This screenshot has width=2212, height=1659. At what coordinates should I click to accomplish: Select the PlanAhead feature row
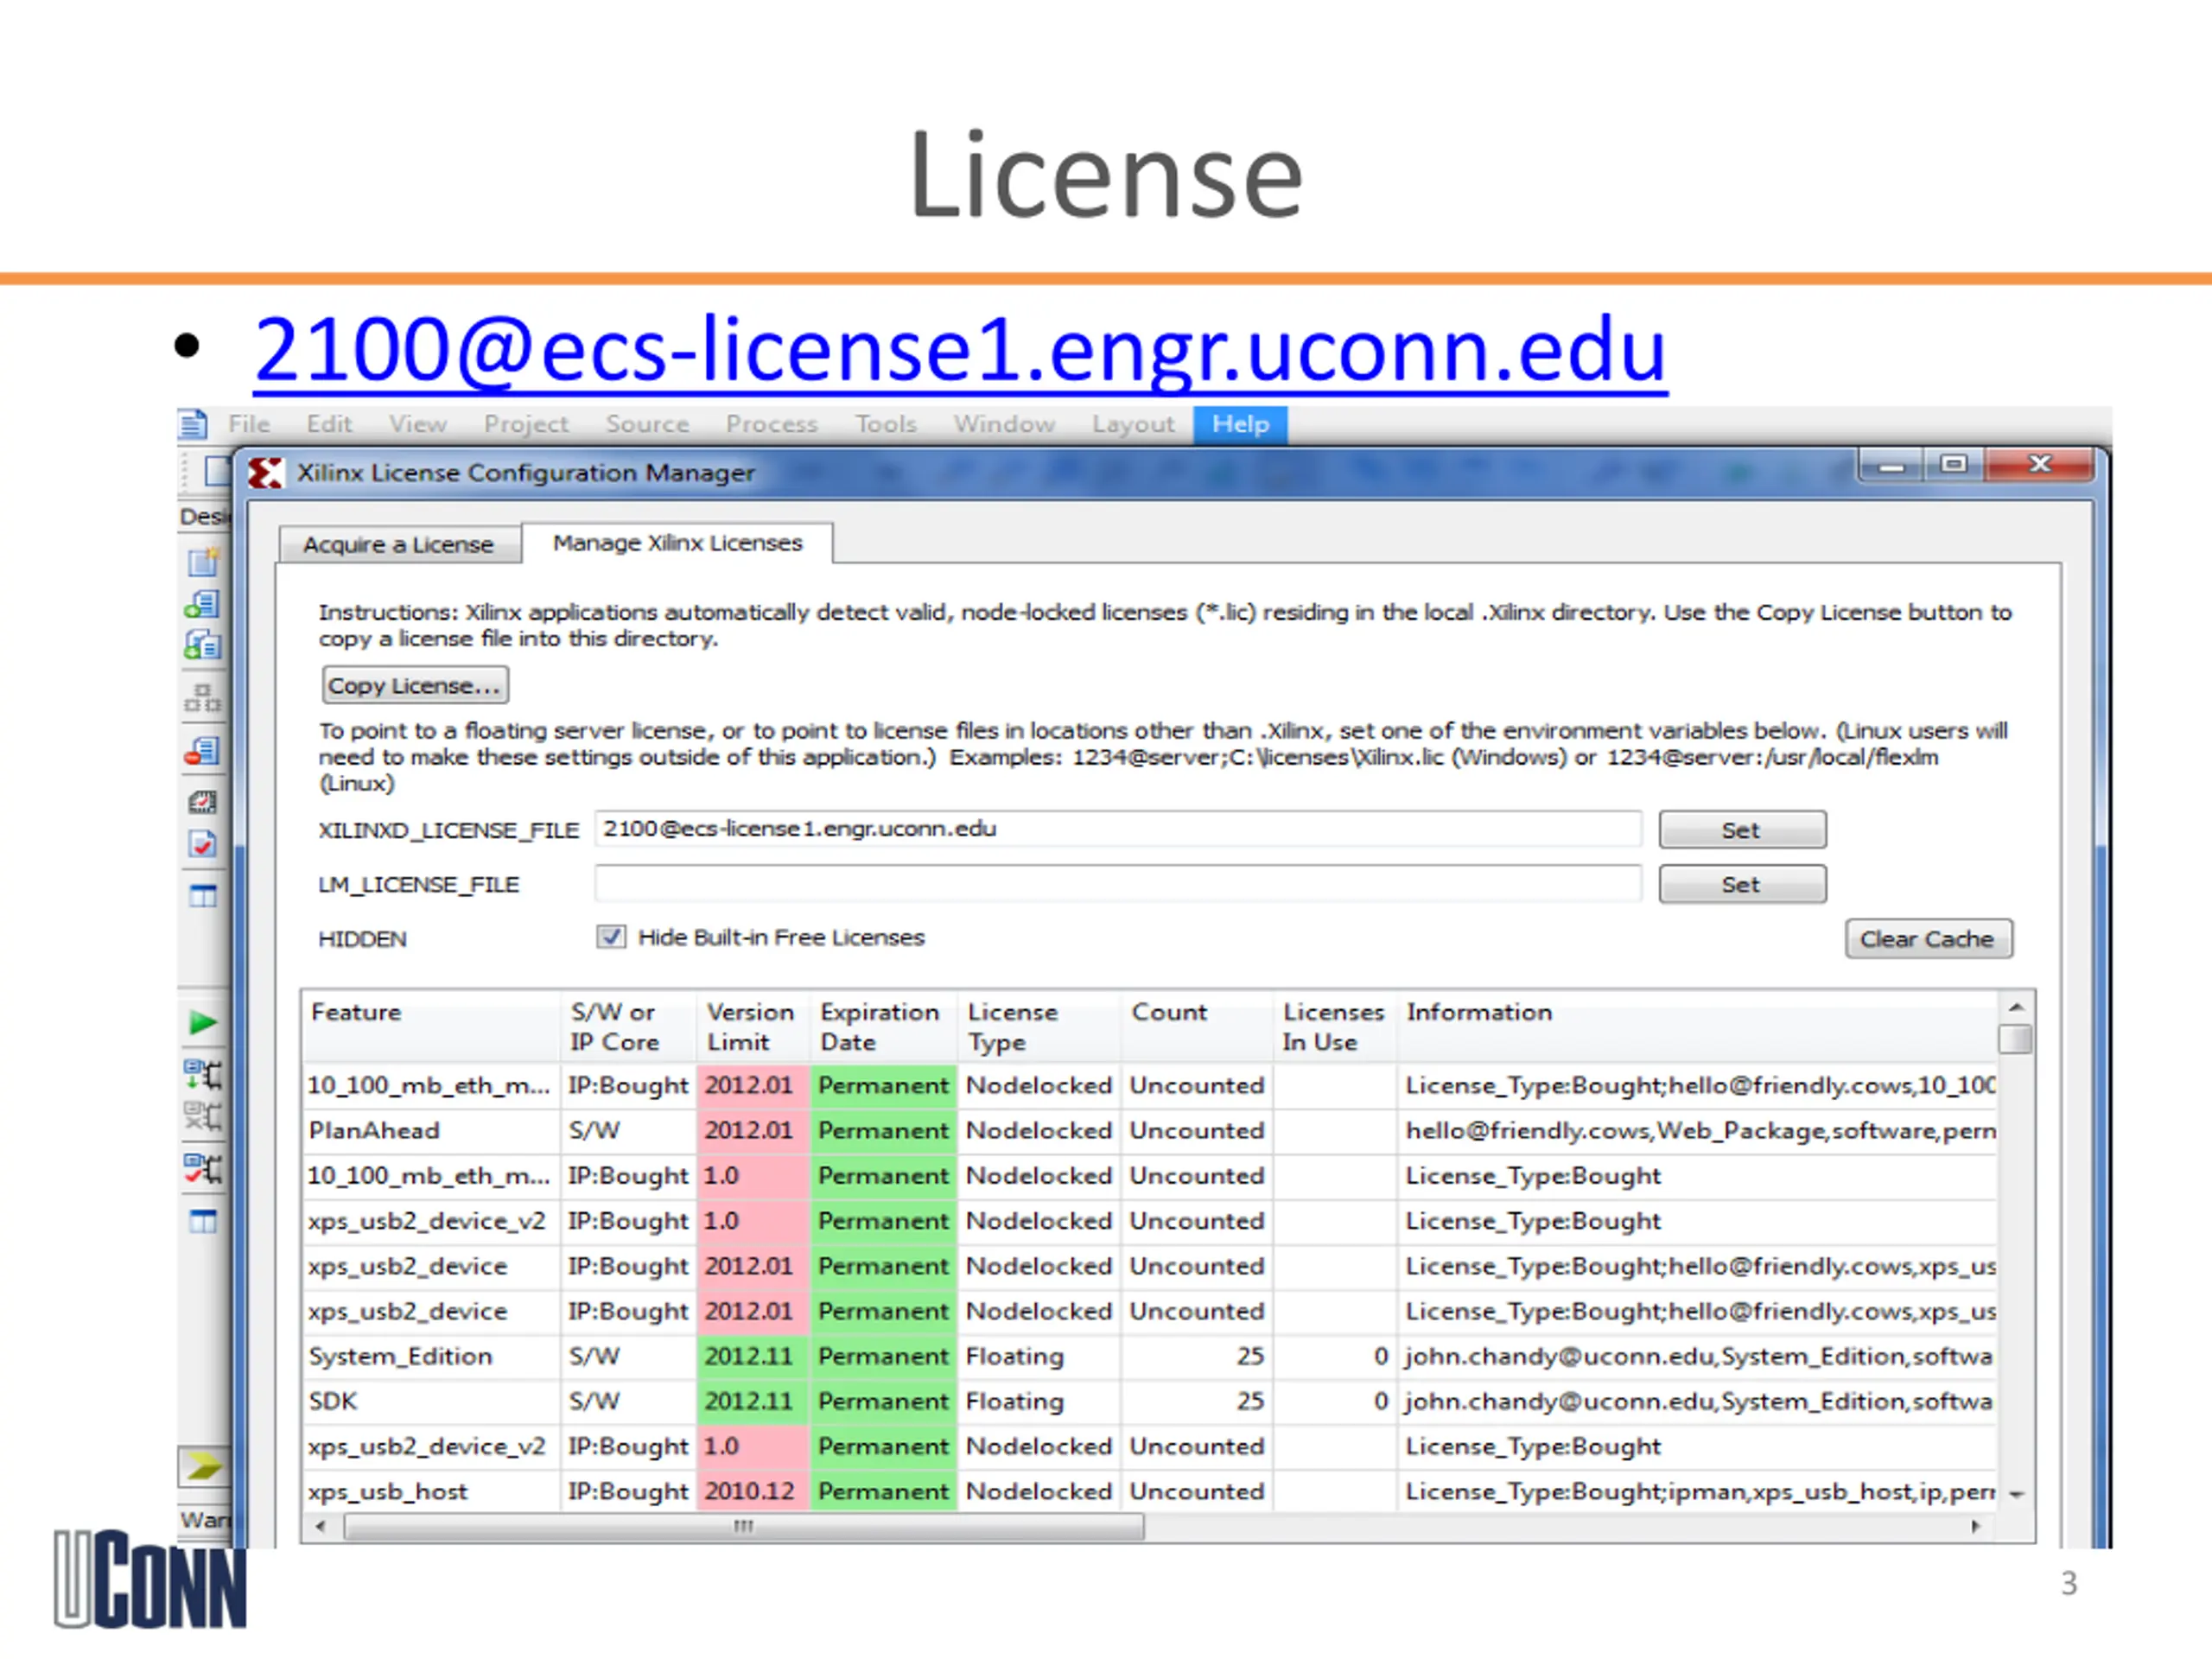pyautogui.click(x=1150, y=1130)
